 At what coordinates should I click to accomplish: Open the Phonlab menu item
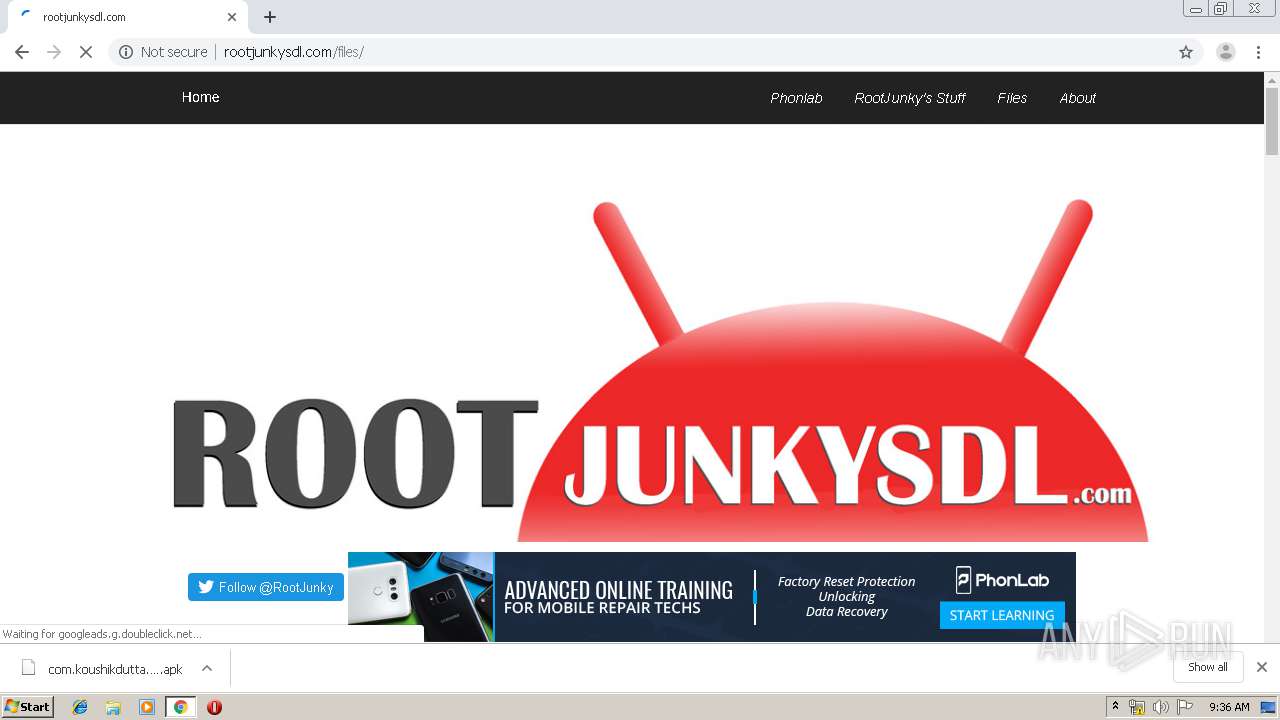tap(796, 98)
